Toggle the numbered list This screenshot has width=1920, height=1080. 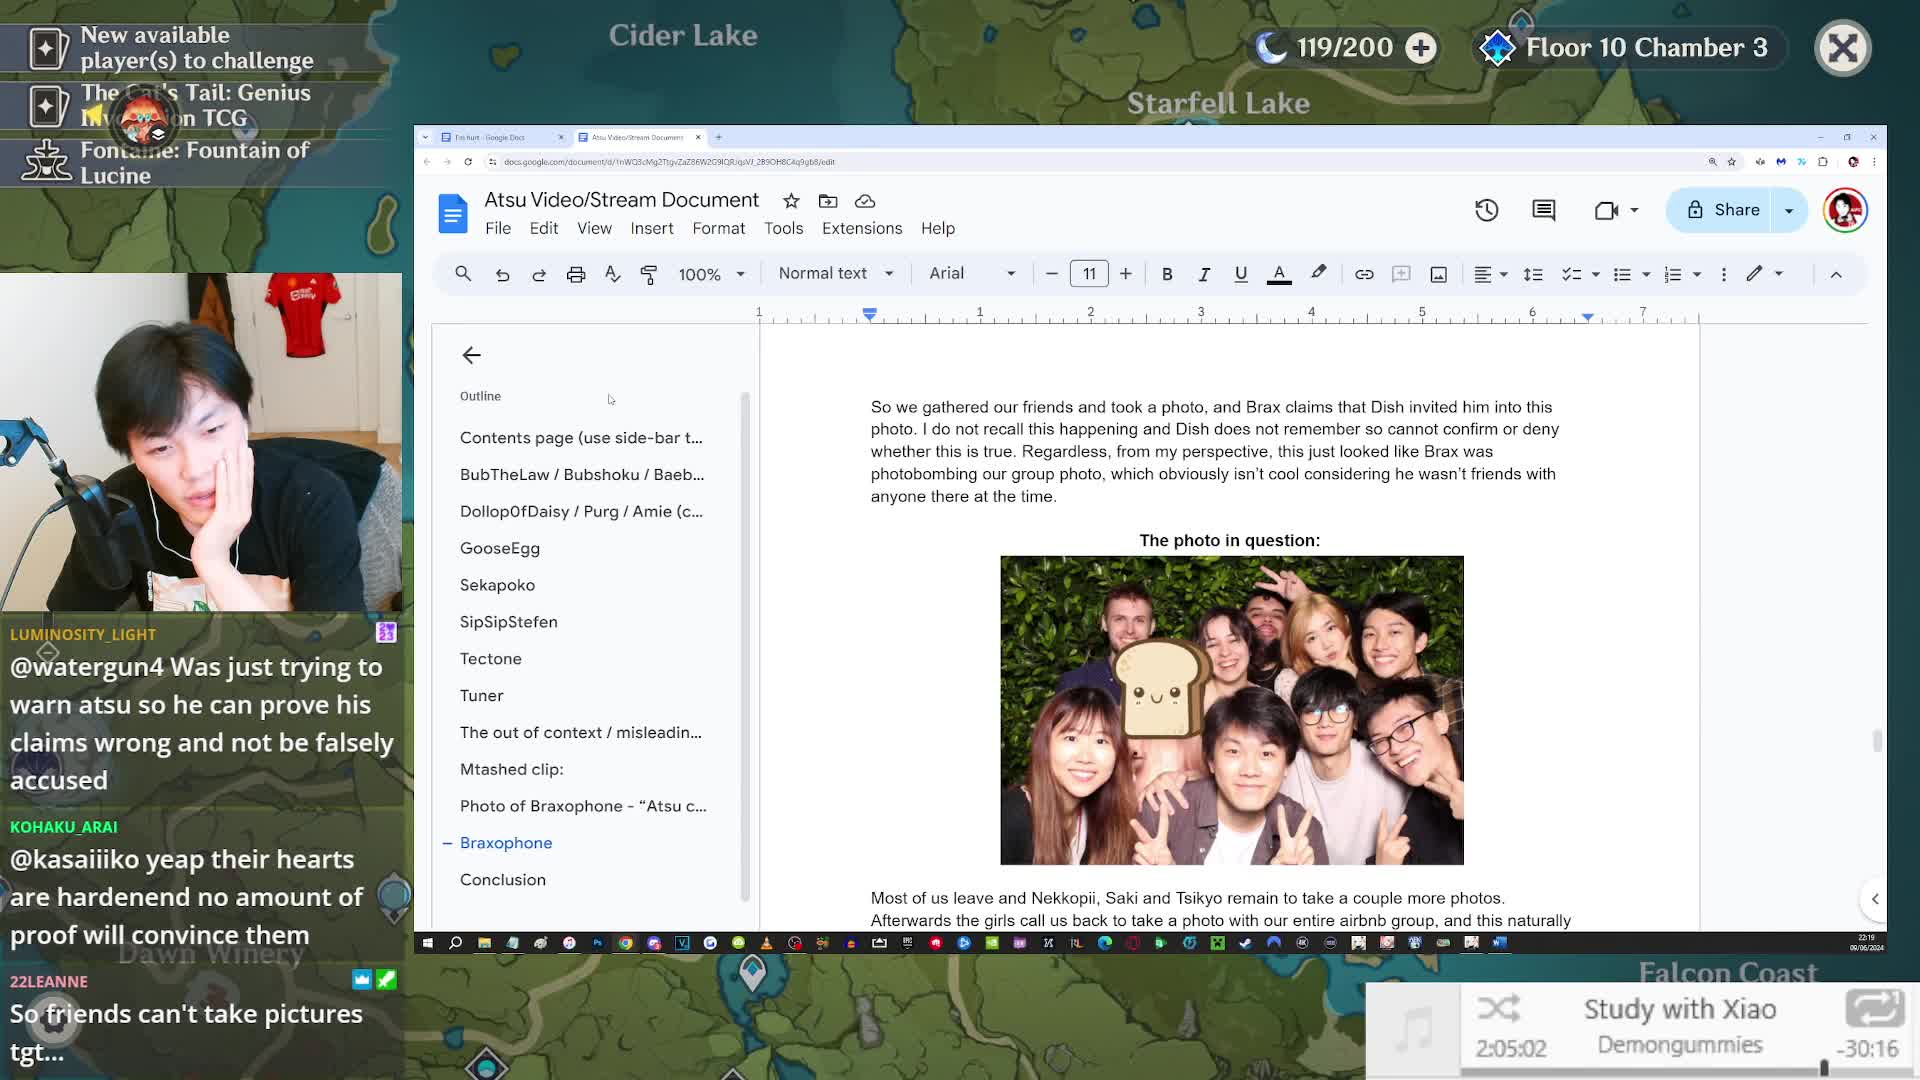pyautogui.click(x=1672, y=274)
